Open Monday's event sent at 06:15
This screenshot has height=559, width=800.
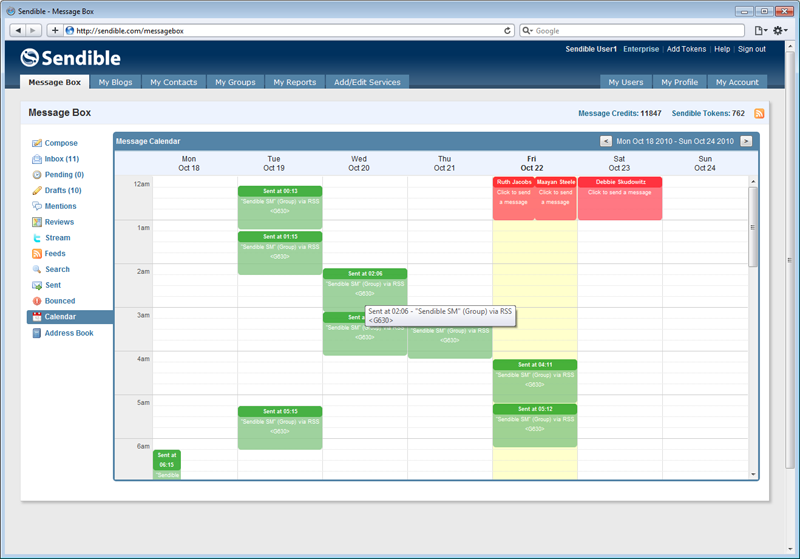tap(167, 464)
